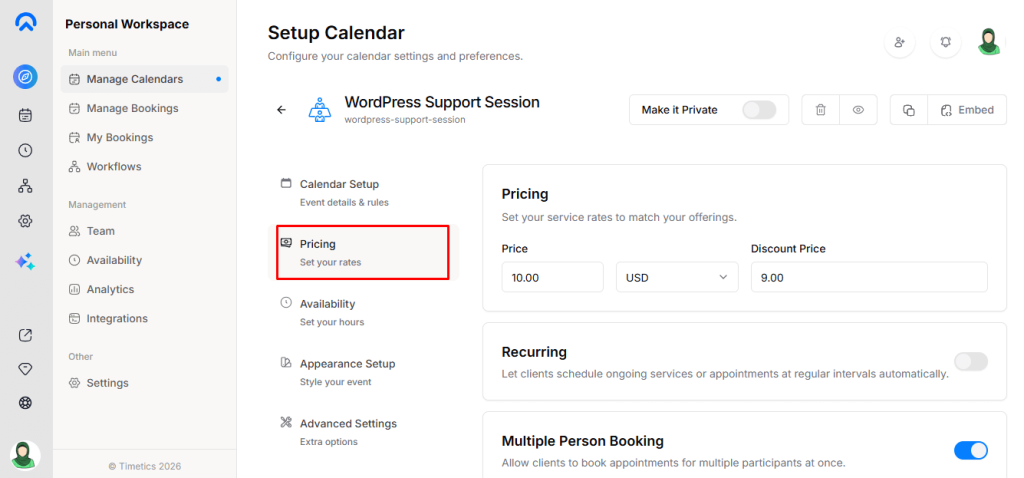Open the Availability setup tab
1024x478 pixels.
[x=327, y=311]
